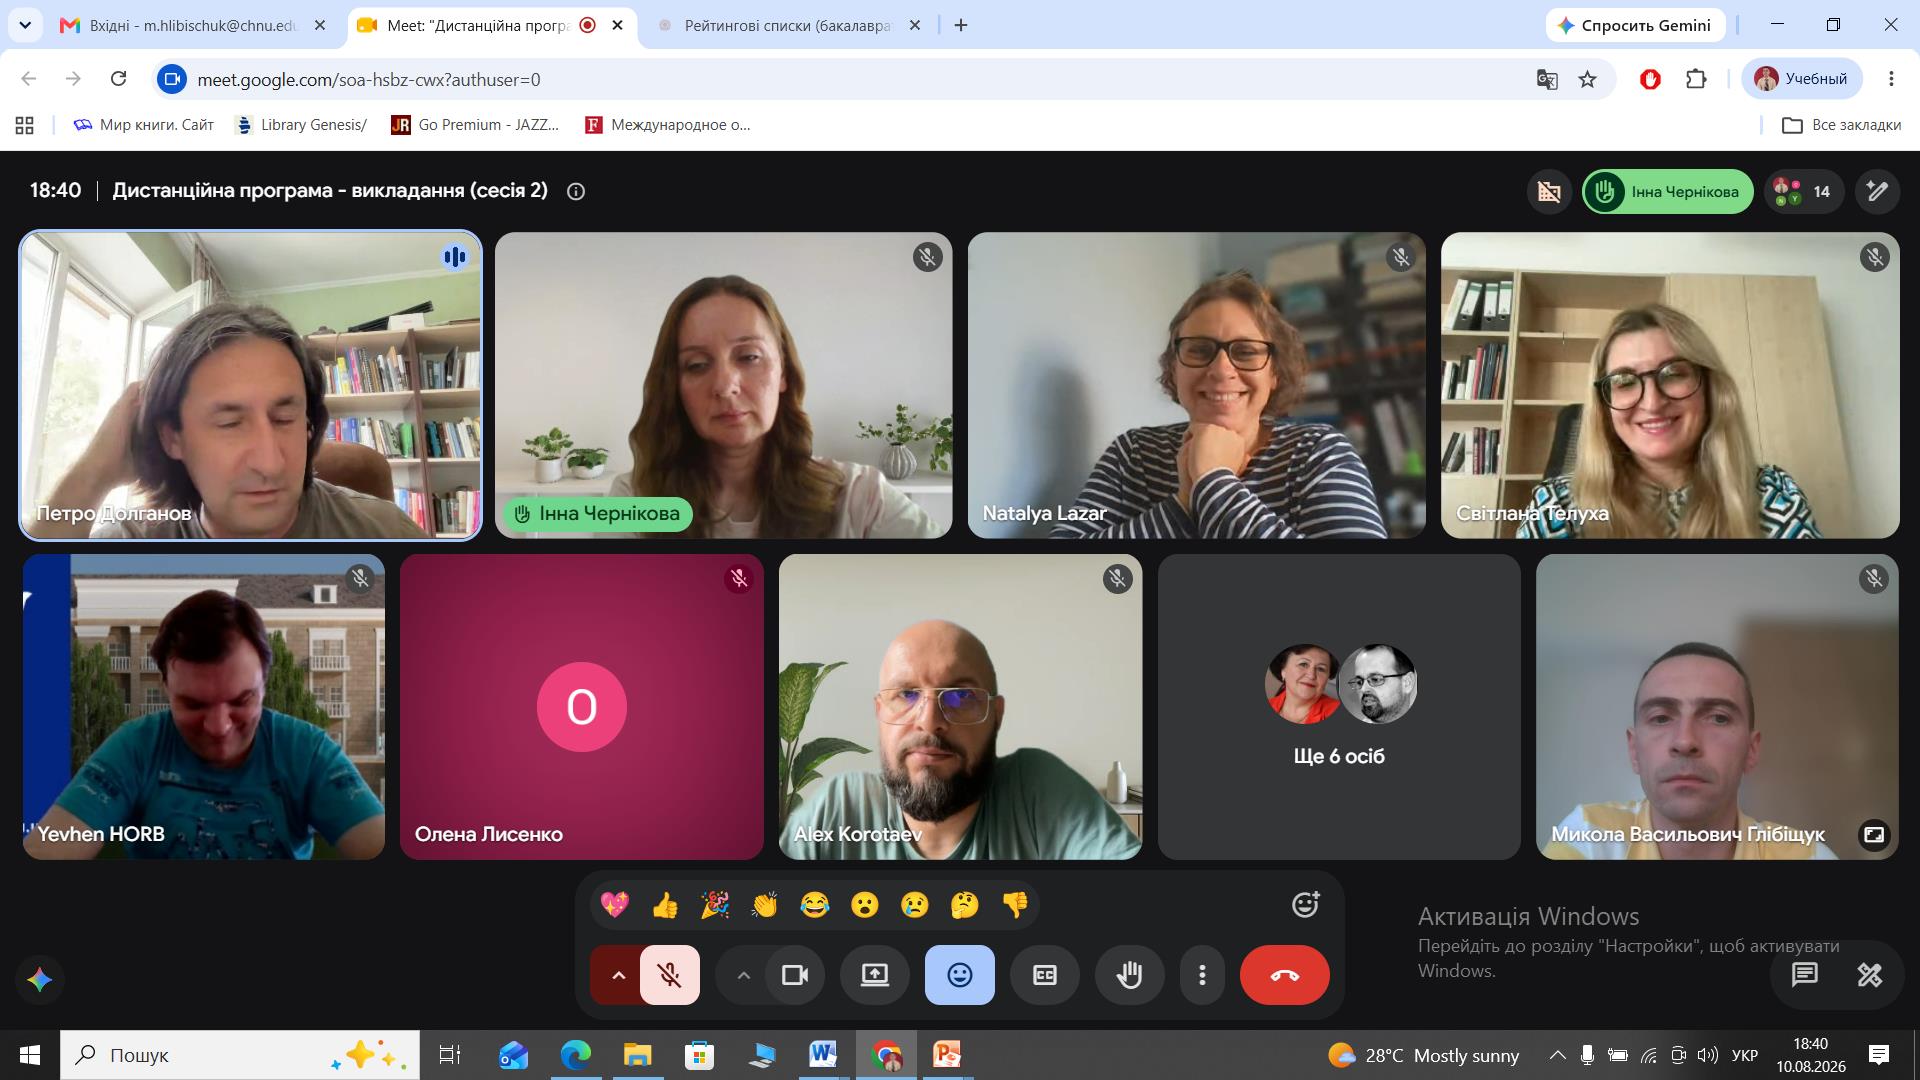Click the Спросить Gemini button
Image resolution: width=1920 pixels, height=1080 pixels.
pyautogui.click(x=1635, y=25)
